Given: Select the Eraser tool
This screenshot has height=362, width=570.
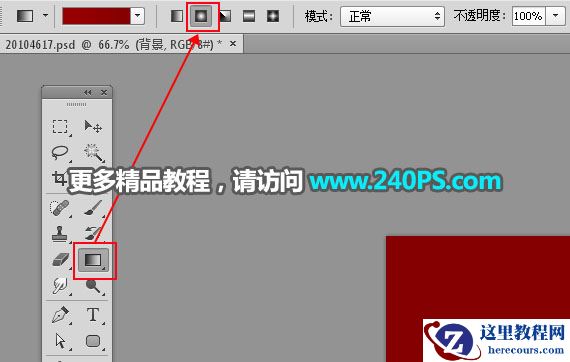Looking at the screenshot, I should click(x=60, y=260).
